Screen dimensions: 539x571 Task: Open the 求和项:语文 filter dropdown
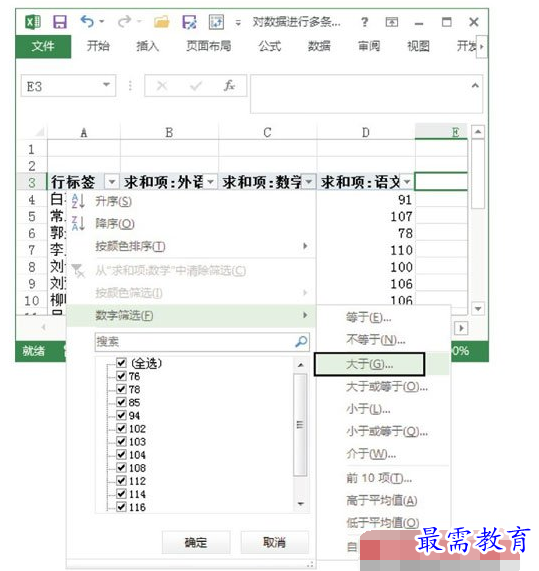tap(407, 181)
